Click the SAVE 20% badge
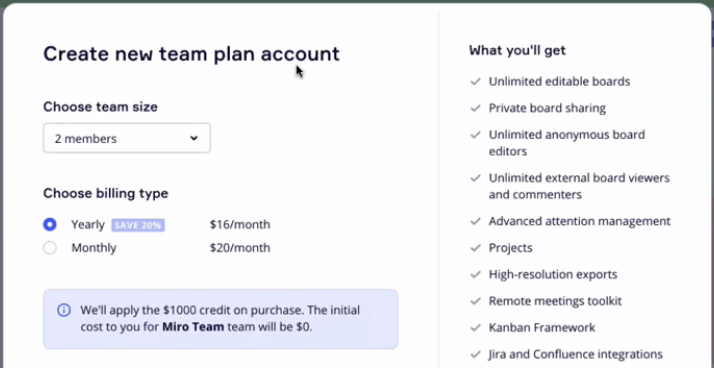 [138, 225]
